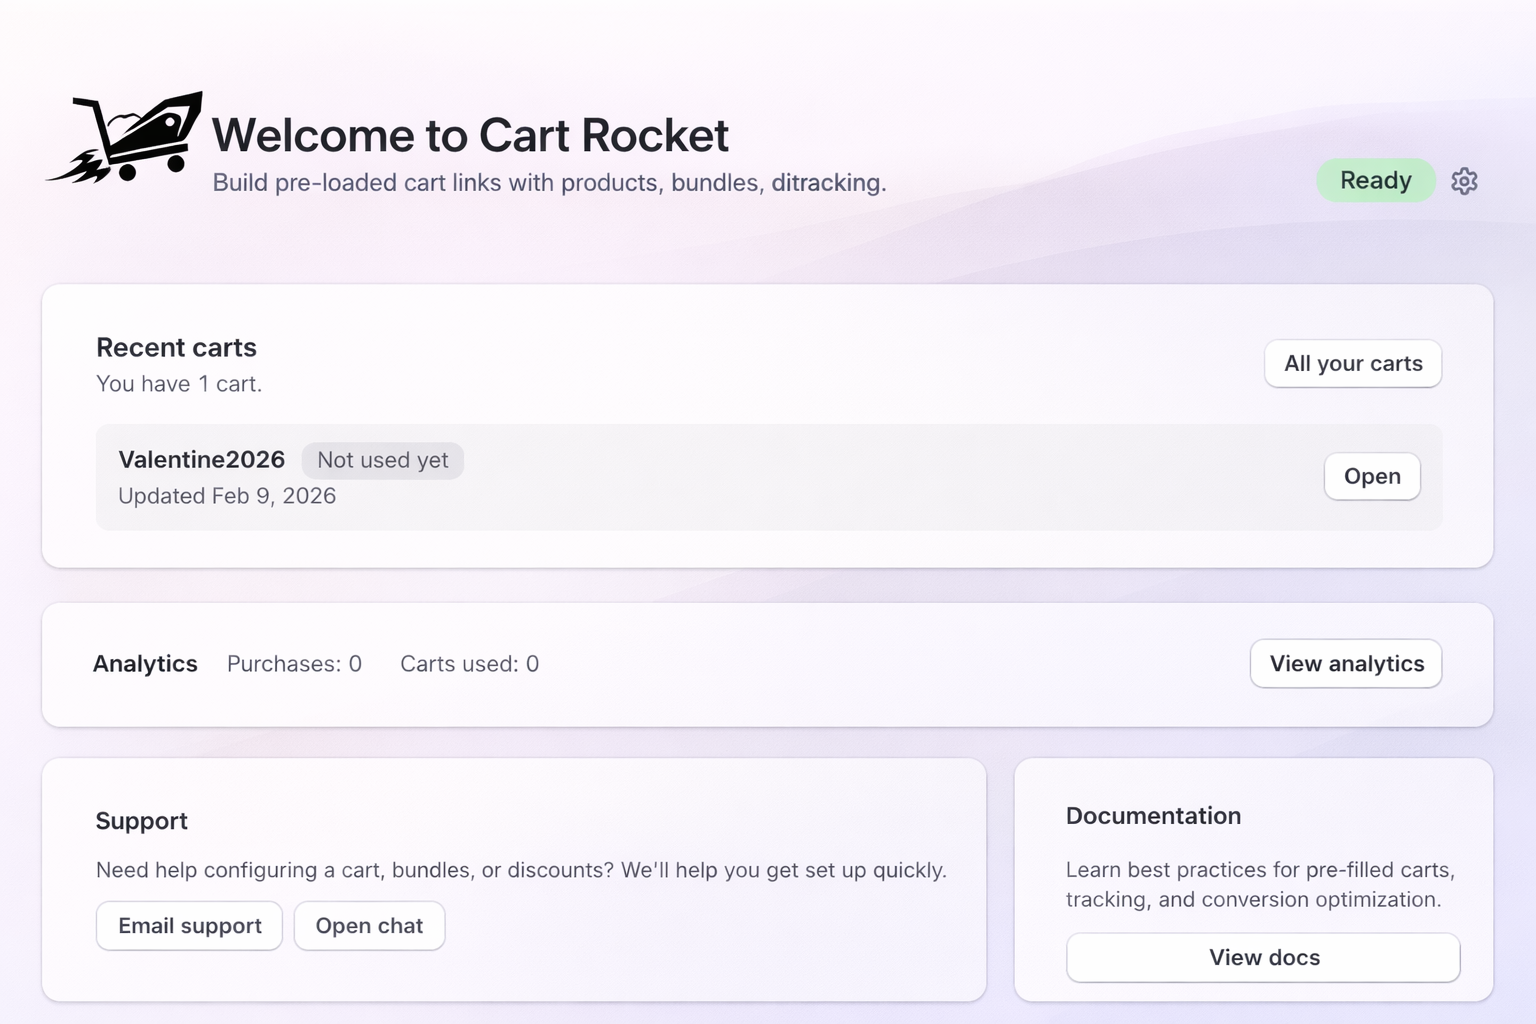Open Email support
This screenshot has width=1536, height=1024.
[x=189, y=925]
